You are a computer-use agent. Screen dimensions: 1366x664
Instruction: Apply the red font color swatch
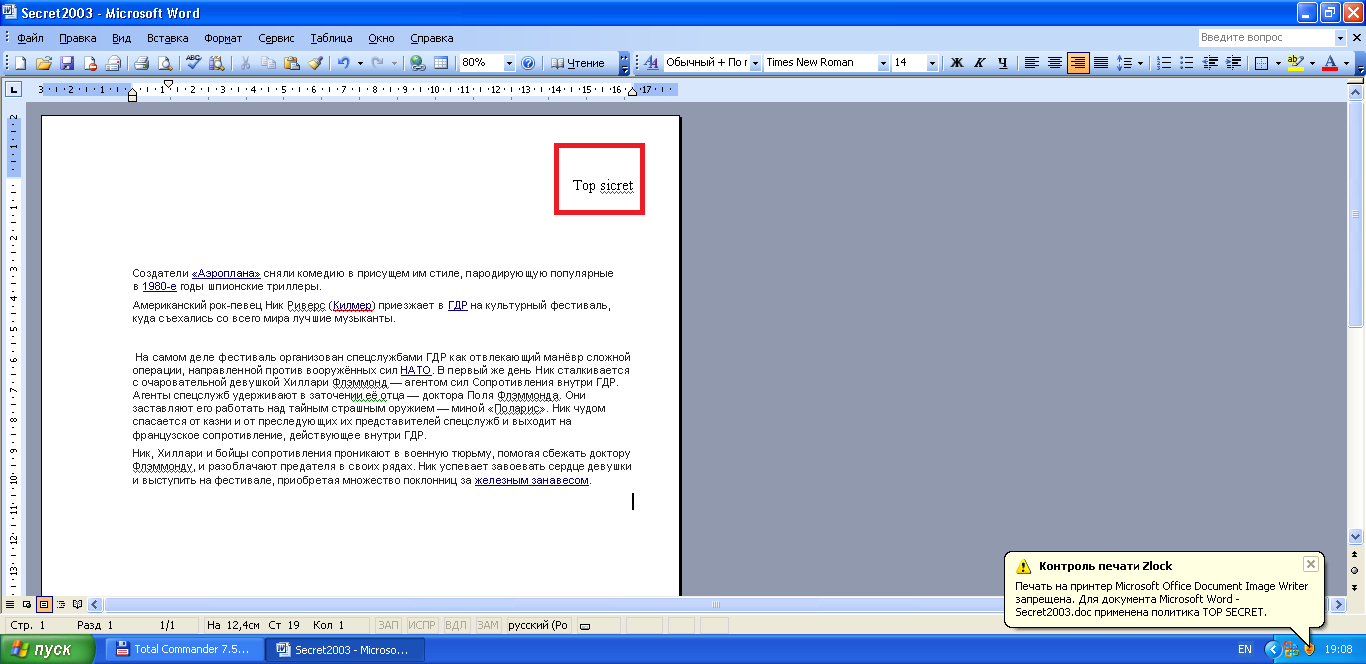pyautogui.click(x=1329, y=63)
